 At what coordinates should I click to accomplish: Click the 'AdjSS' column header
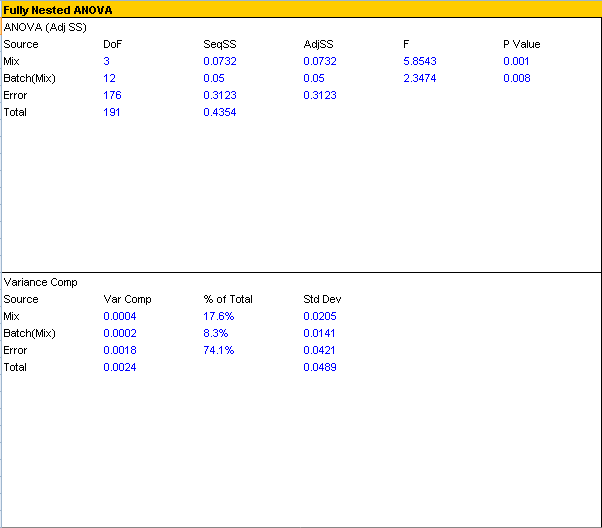click(x=318, y=44)
